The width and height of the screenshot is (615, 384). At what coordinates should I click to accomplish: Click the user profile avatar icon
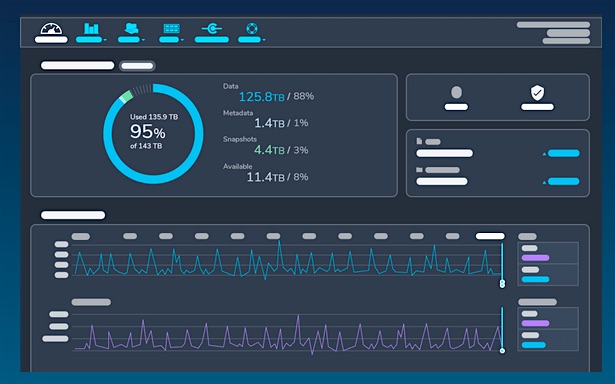(456, 93)
